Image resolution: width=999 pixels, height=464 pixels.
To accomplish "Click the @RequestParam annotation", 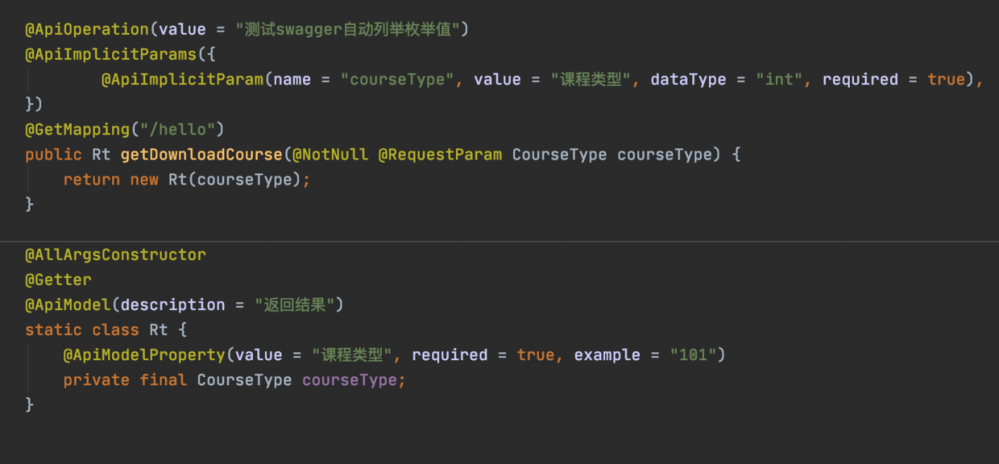I will (x=440, y=155).
